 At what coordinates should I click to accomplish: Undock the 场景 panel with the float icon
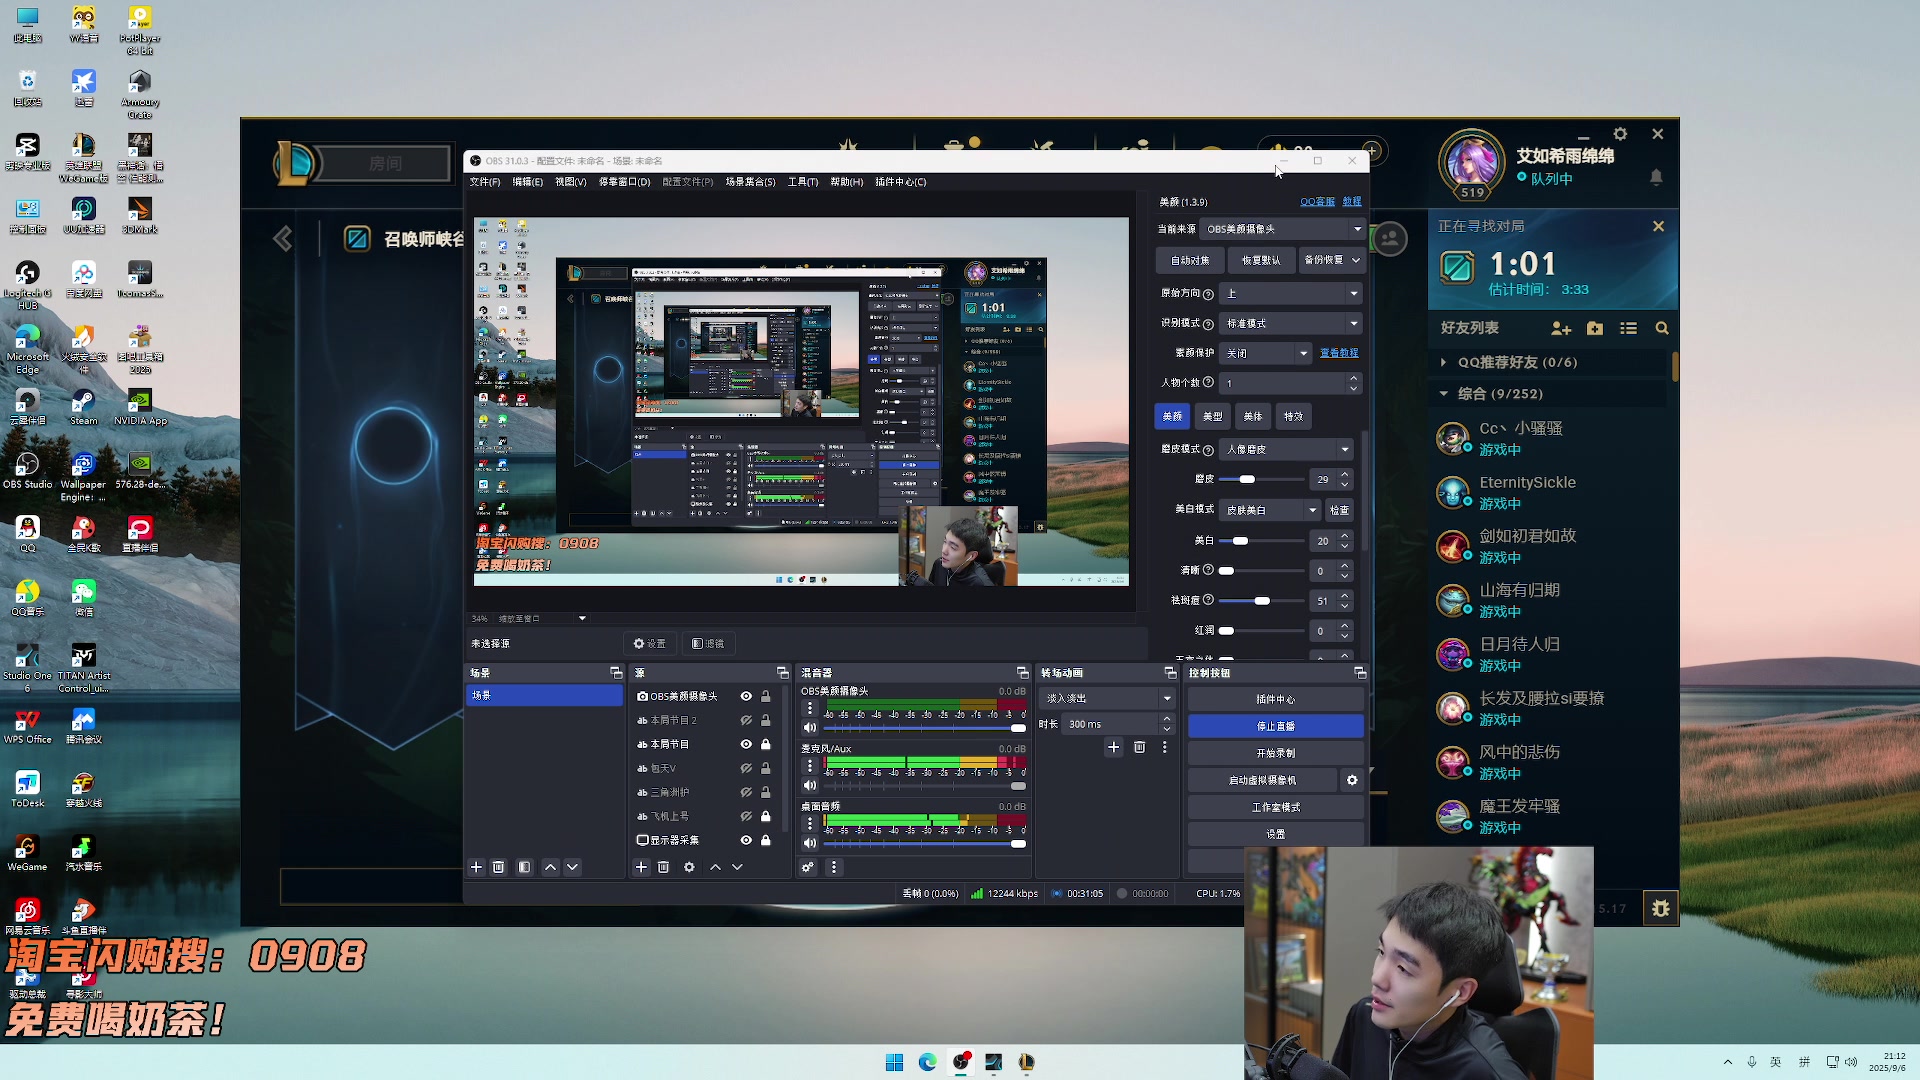pyautogui.click(x=616, y=673)
